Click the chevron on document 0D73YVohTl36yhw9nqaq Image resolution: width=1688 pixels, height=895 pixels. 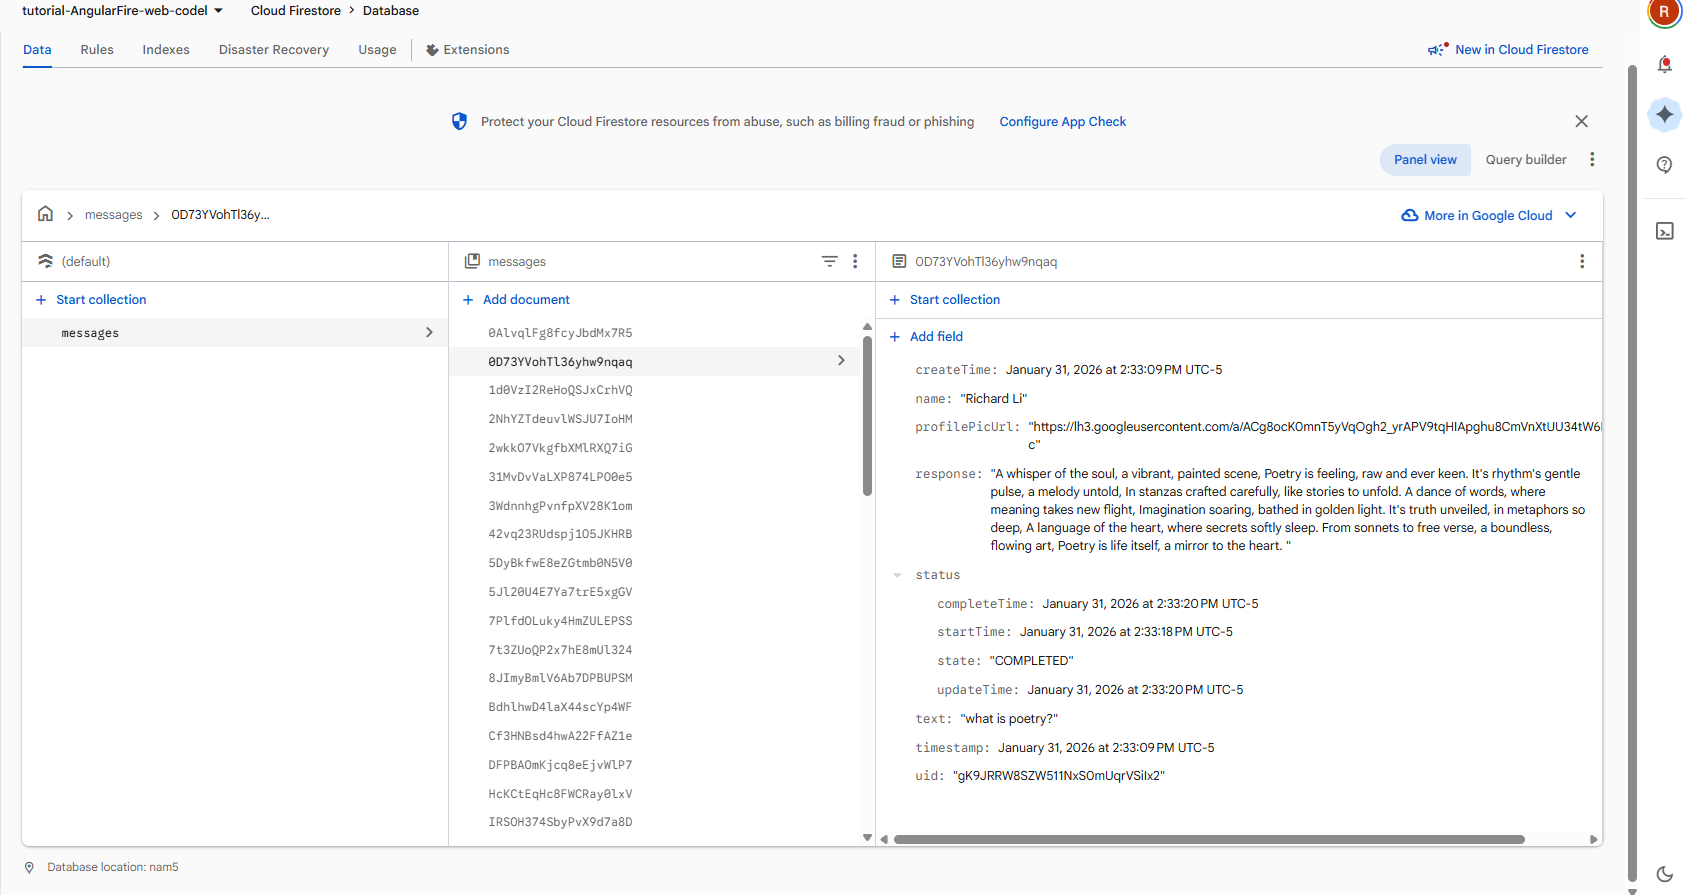coord(841,361)
